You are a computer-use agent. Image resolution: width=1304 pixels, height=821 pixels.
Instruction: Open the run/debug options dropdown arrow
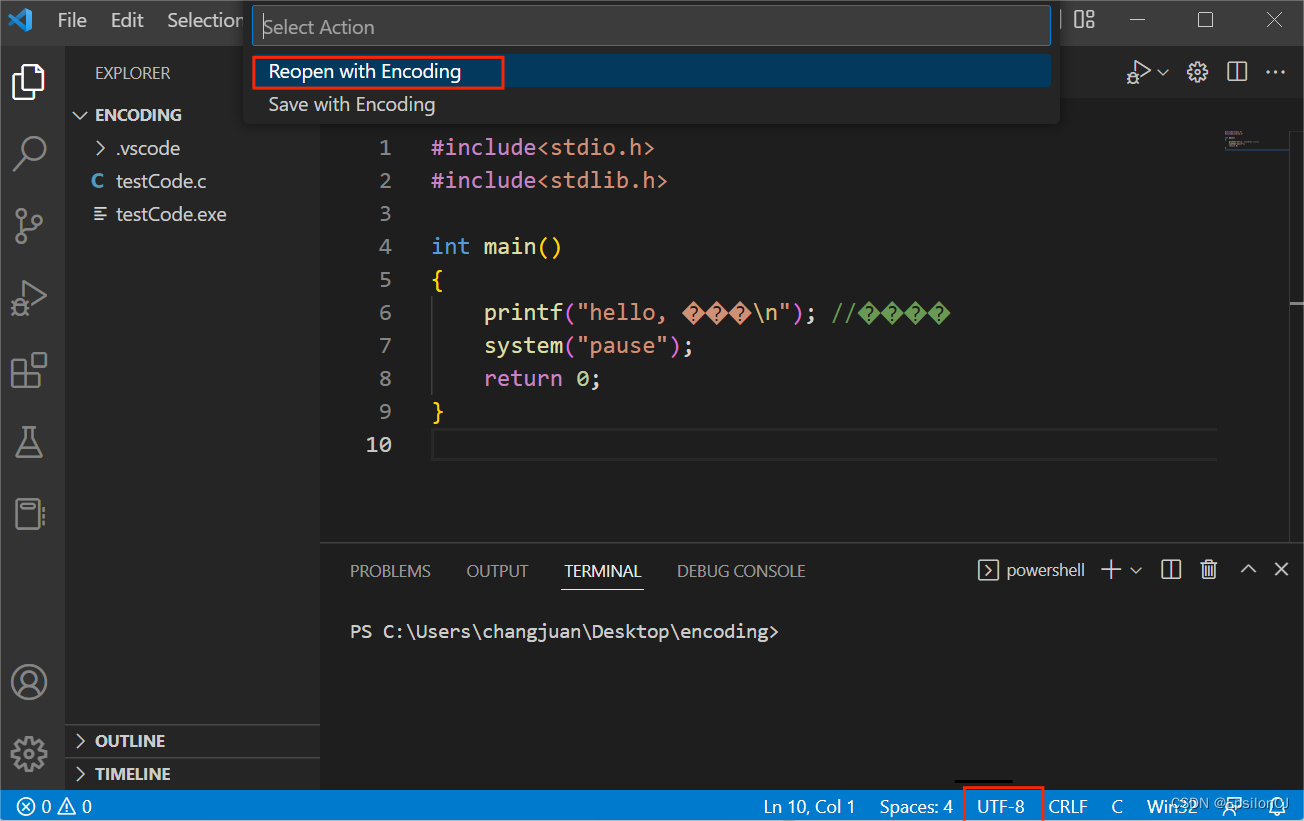click(1163, 72)
